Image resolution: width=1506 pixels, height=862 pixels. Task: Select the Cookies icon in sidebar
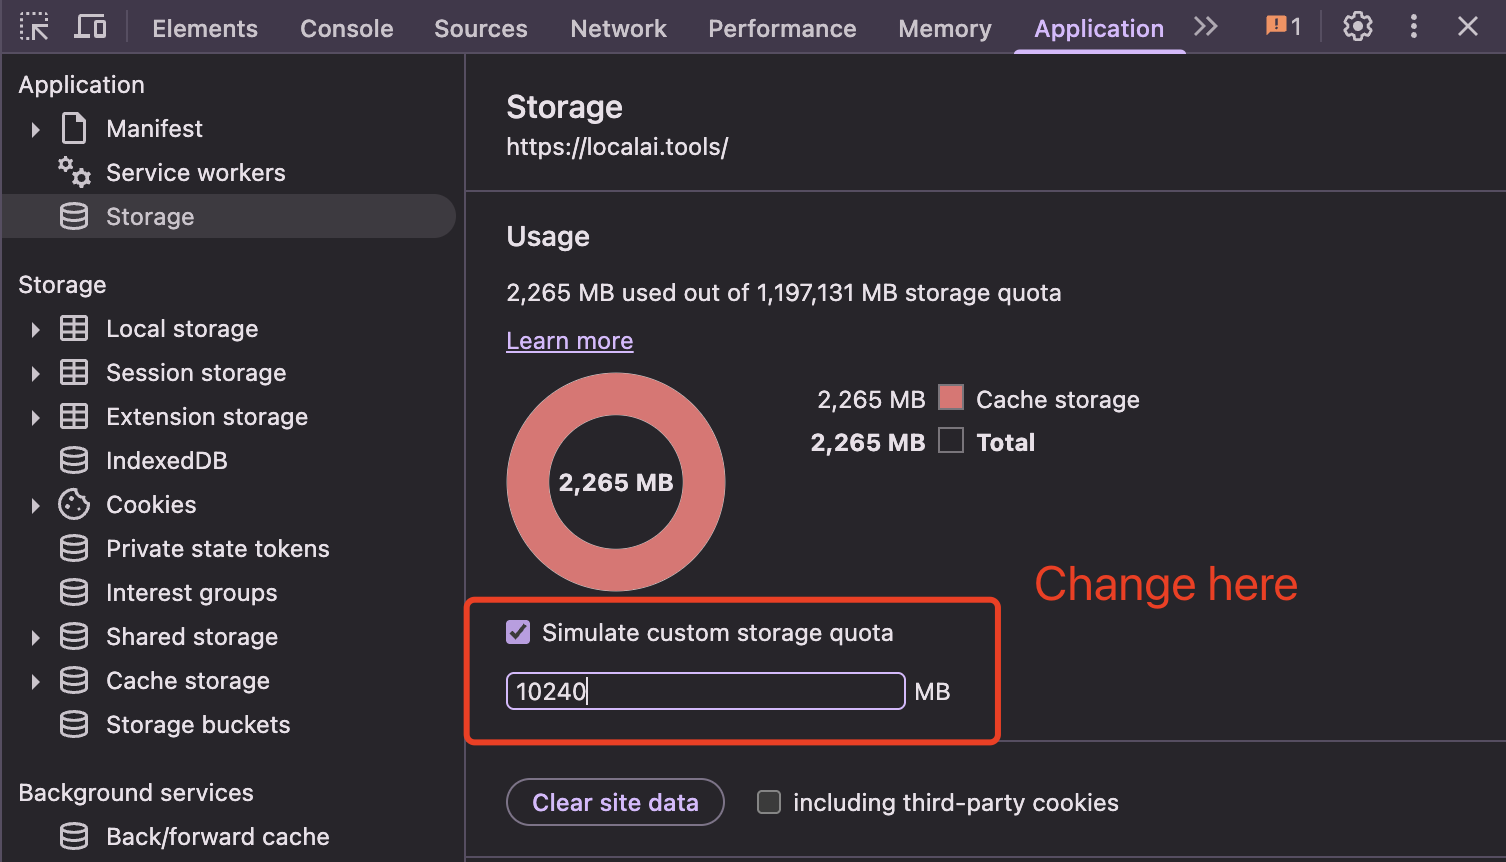(73, 504)
